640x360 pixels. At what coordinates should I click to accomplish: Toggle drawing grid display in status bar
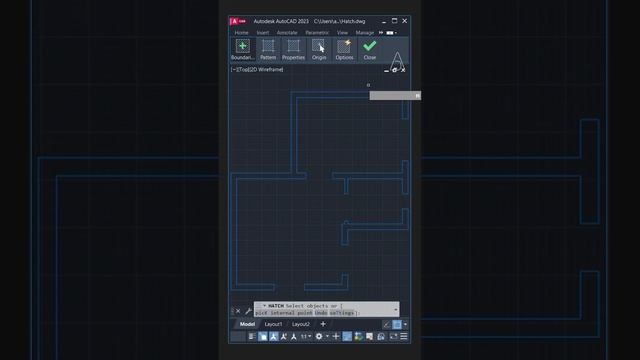pos(397,324)
